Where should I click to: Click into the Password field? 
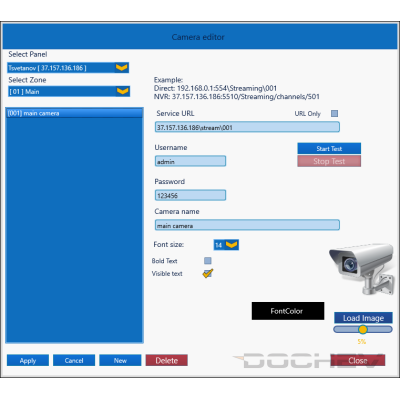(190, 195)
